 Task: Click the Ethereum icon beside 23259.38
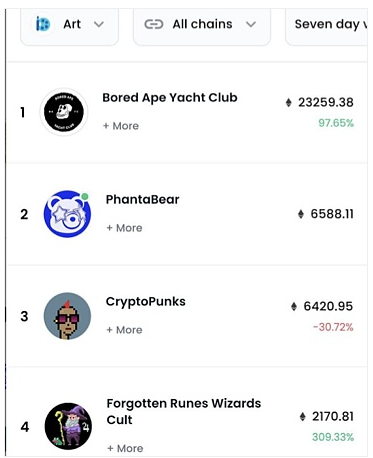pyautogui.click(x=289, y=103)
